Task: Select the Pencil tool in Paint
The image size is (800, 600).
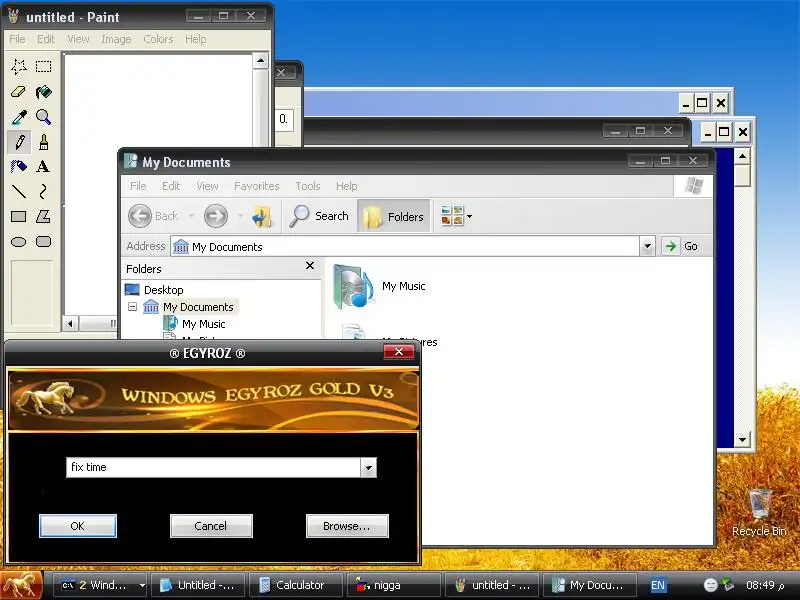Action: click(x=19, y=142)
